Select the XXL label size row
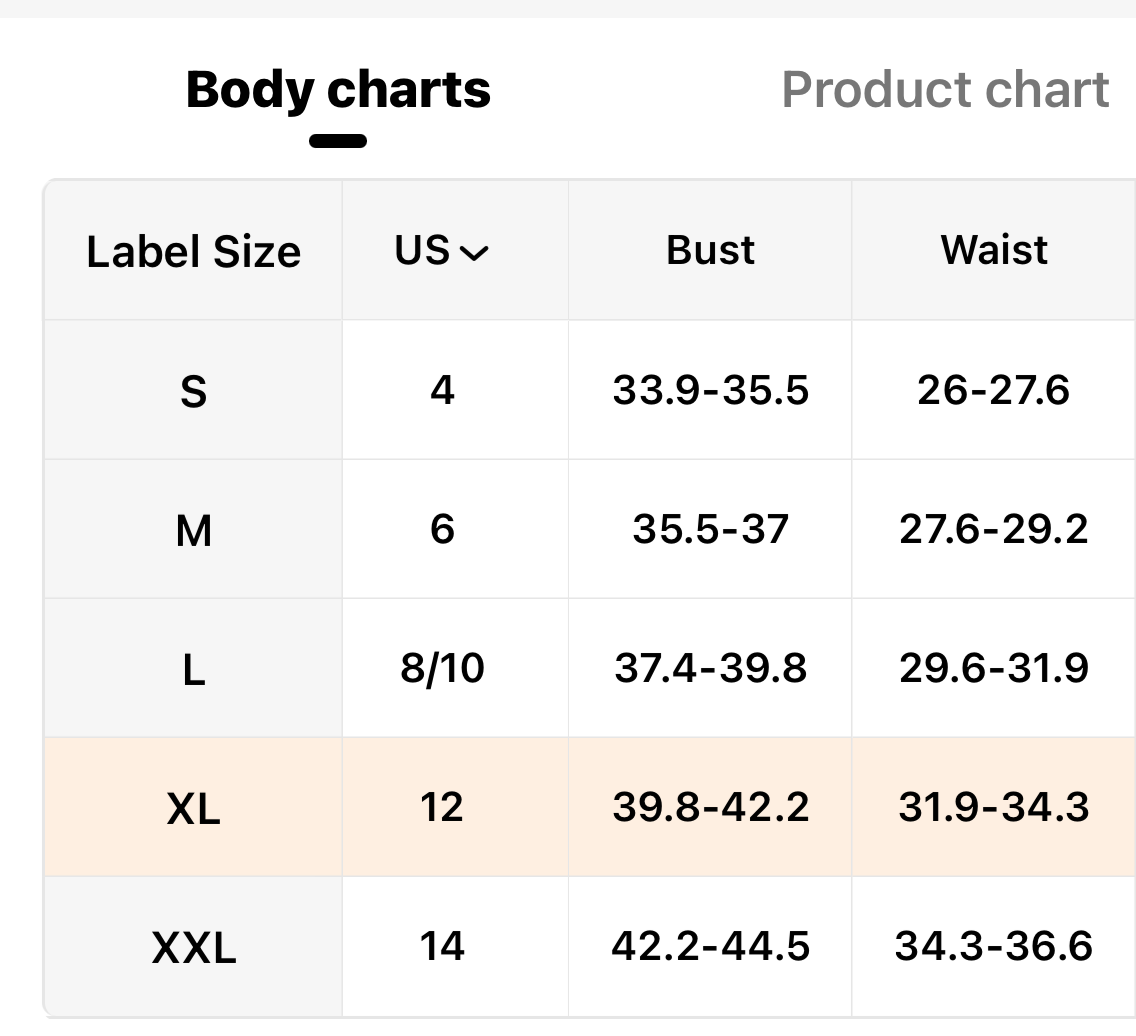 [193, 946]
